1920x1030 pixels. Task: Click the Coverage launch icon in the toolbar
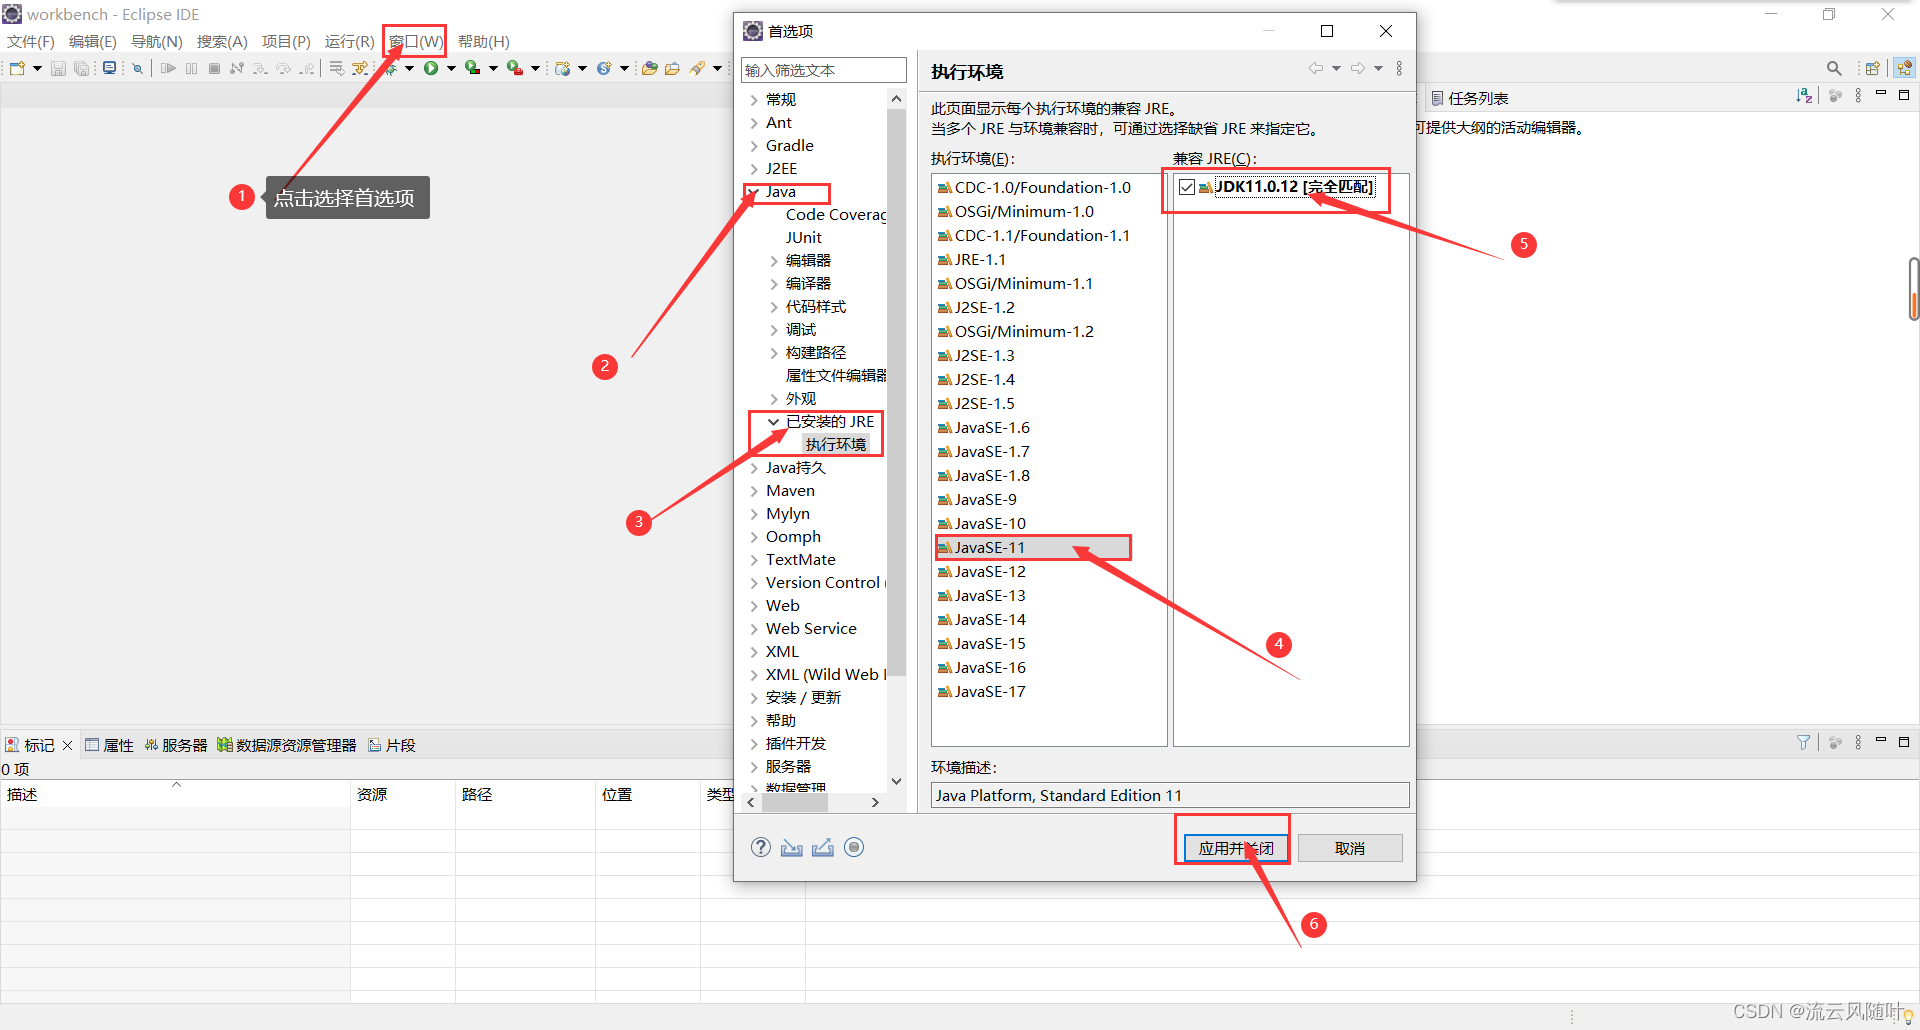472,68
